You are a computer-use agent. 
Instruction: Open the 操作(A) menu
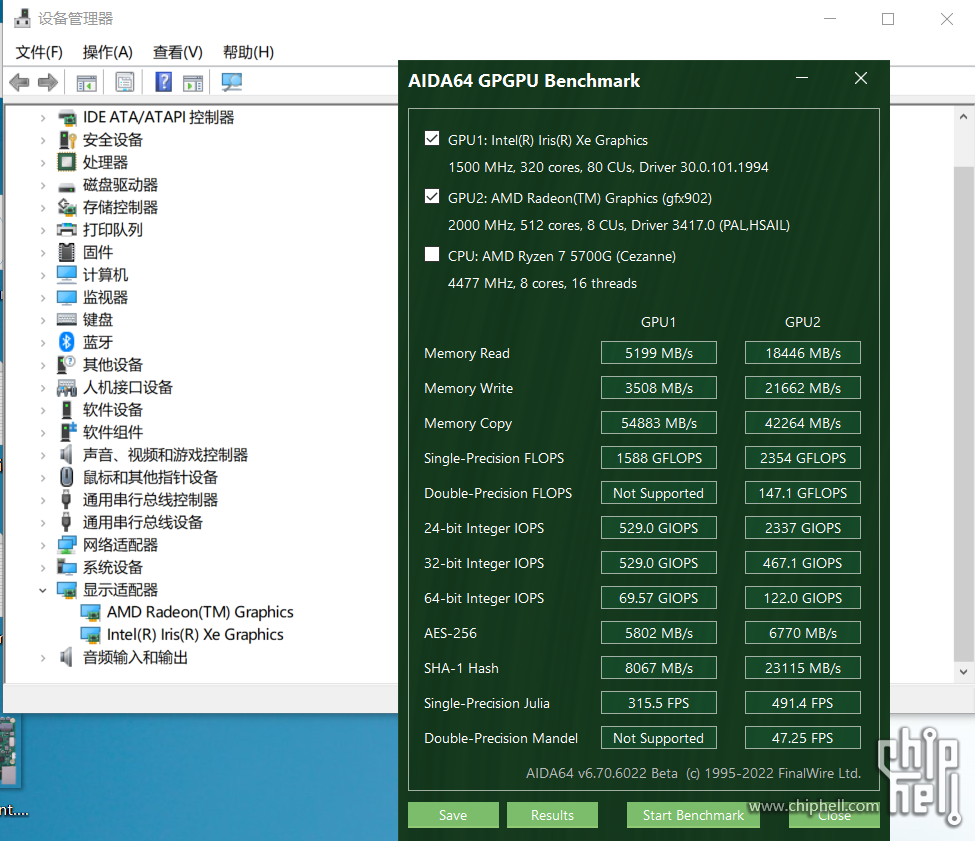pyautogui.click(x=108, y=52)
